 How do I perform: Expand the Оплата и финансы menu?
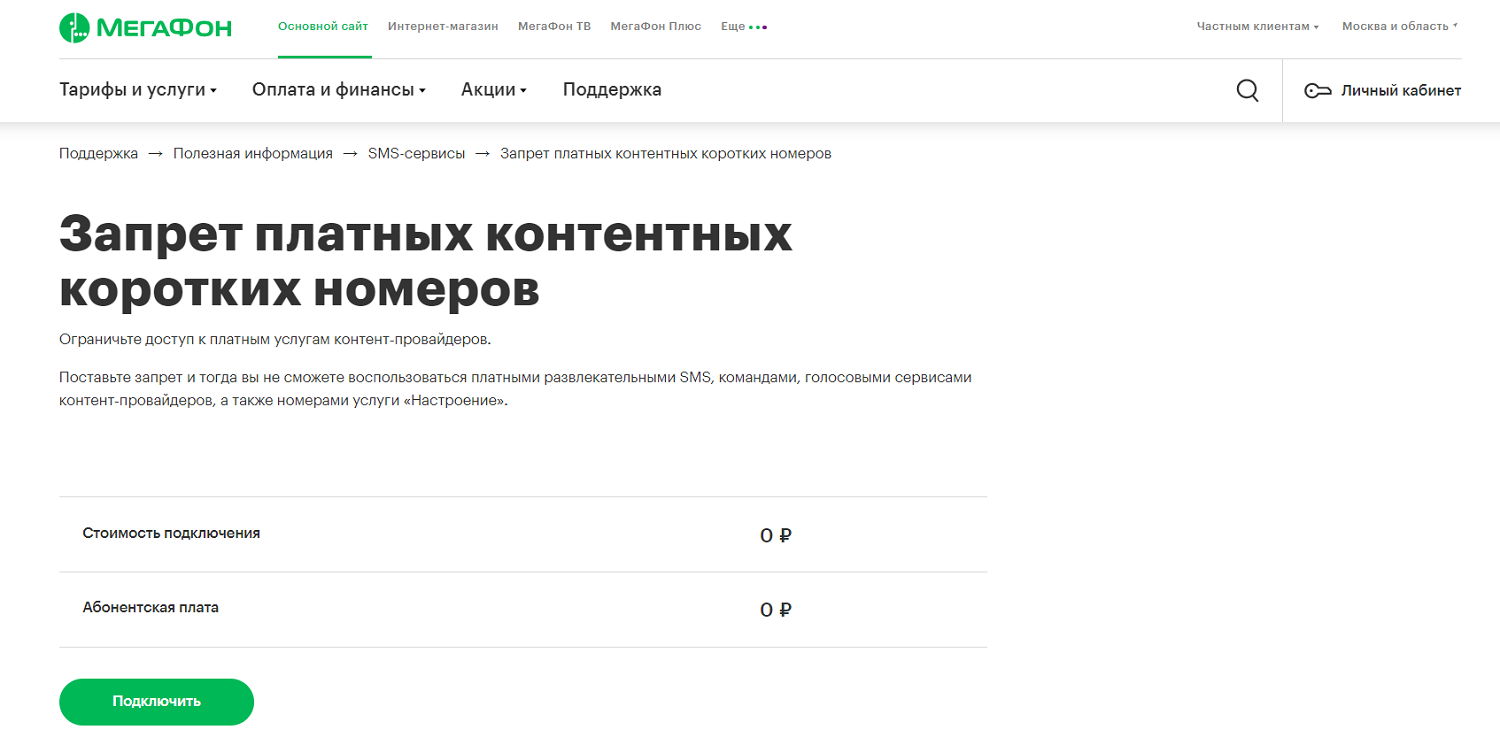[x=339, y=90]
